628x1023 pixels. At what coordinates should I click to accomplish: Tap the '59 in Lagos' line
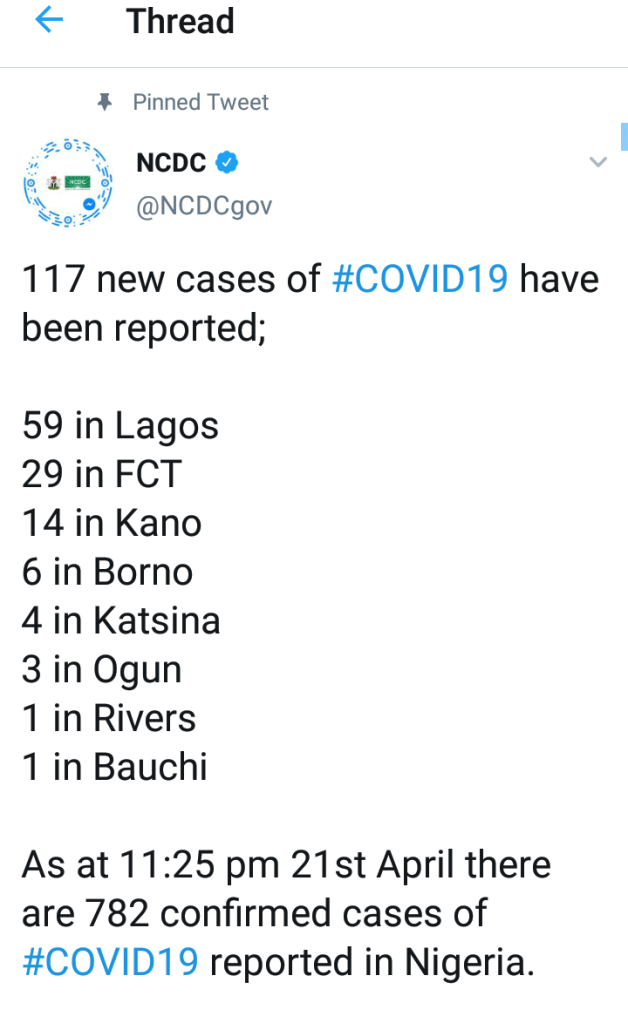(x=120, y=426)
